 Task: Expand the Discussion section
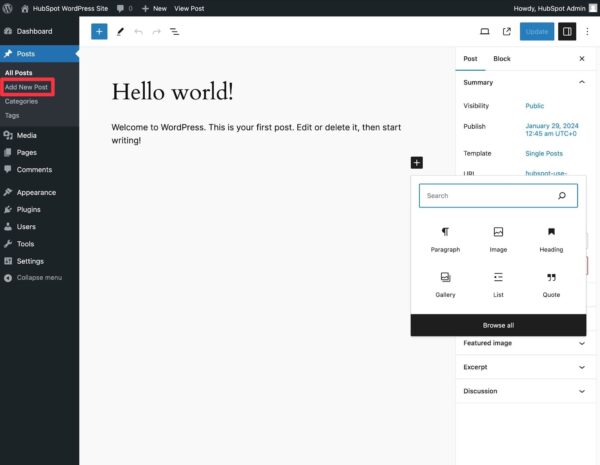tap(582, 391)
